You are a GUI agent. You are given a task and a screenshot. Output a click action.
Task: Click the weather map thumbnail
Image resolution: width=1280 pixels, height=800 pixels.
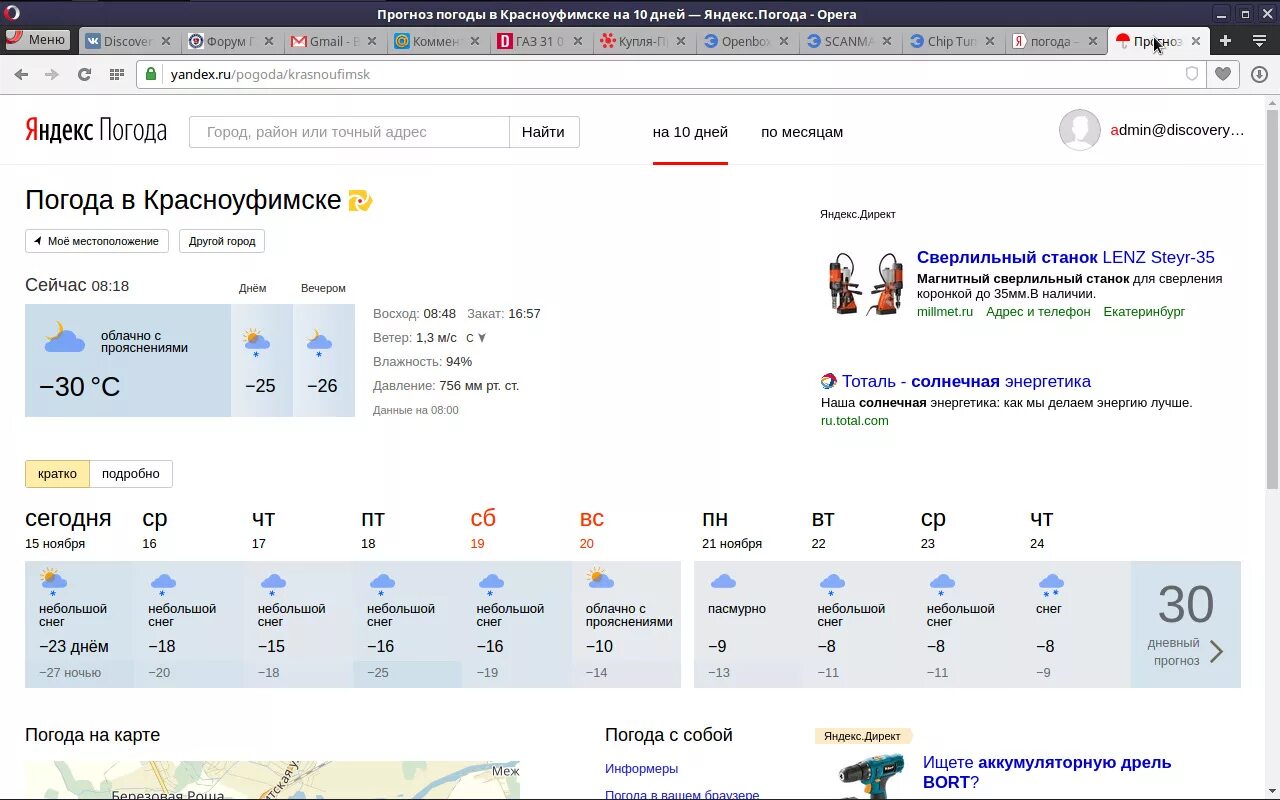point(272,780)
